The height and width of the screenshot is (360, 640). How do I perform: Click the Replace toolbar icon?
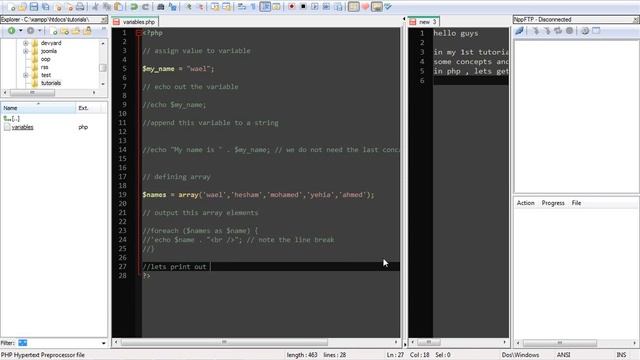tap(172, 7)
